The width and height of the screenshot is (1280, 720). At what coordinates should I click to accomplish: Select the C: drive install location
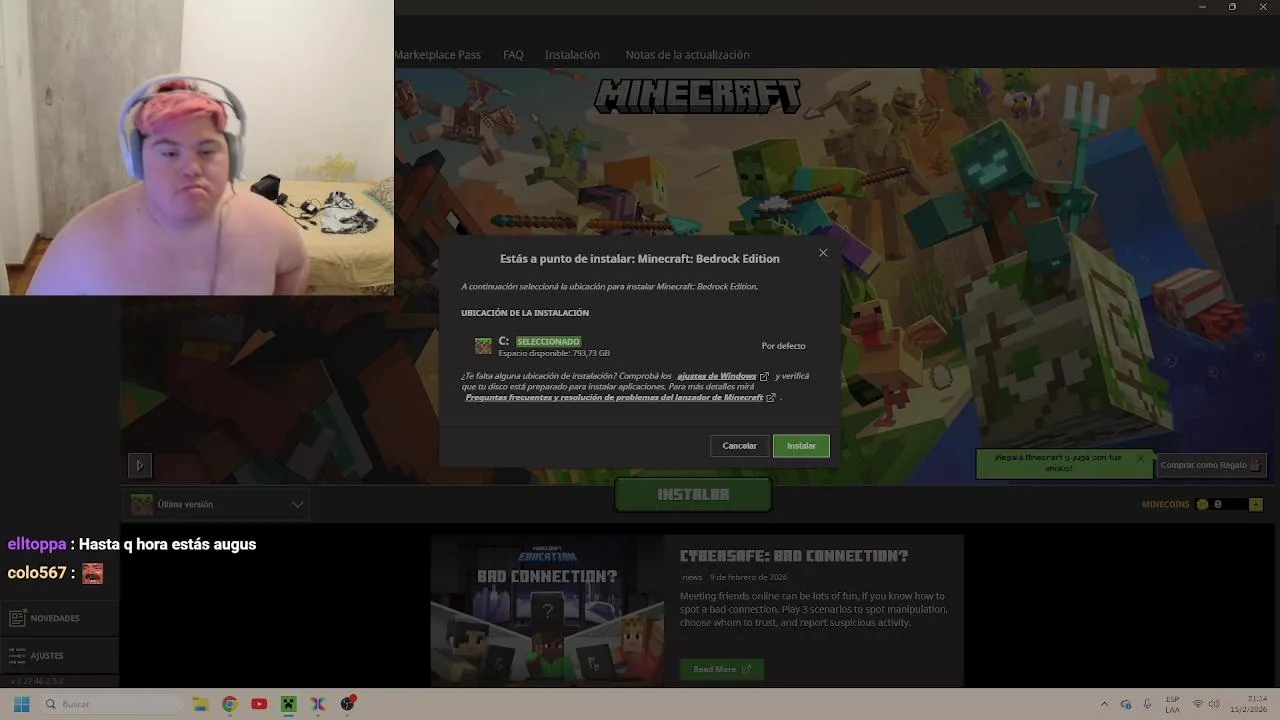point(640,346)
